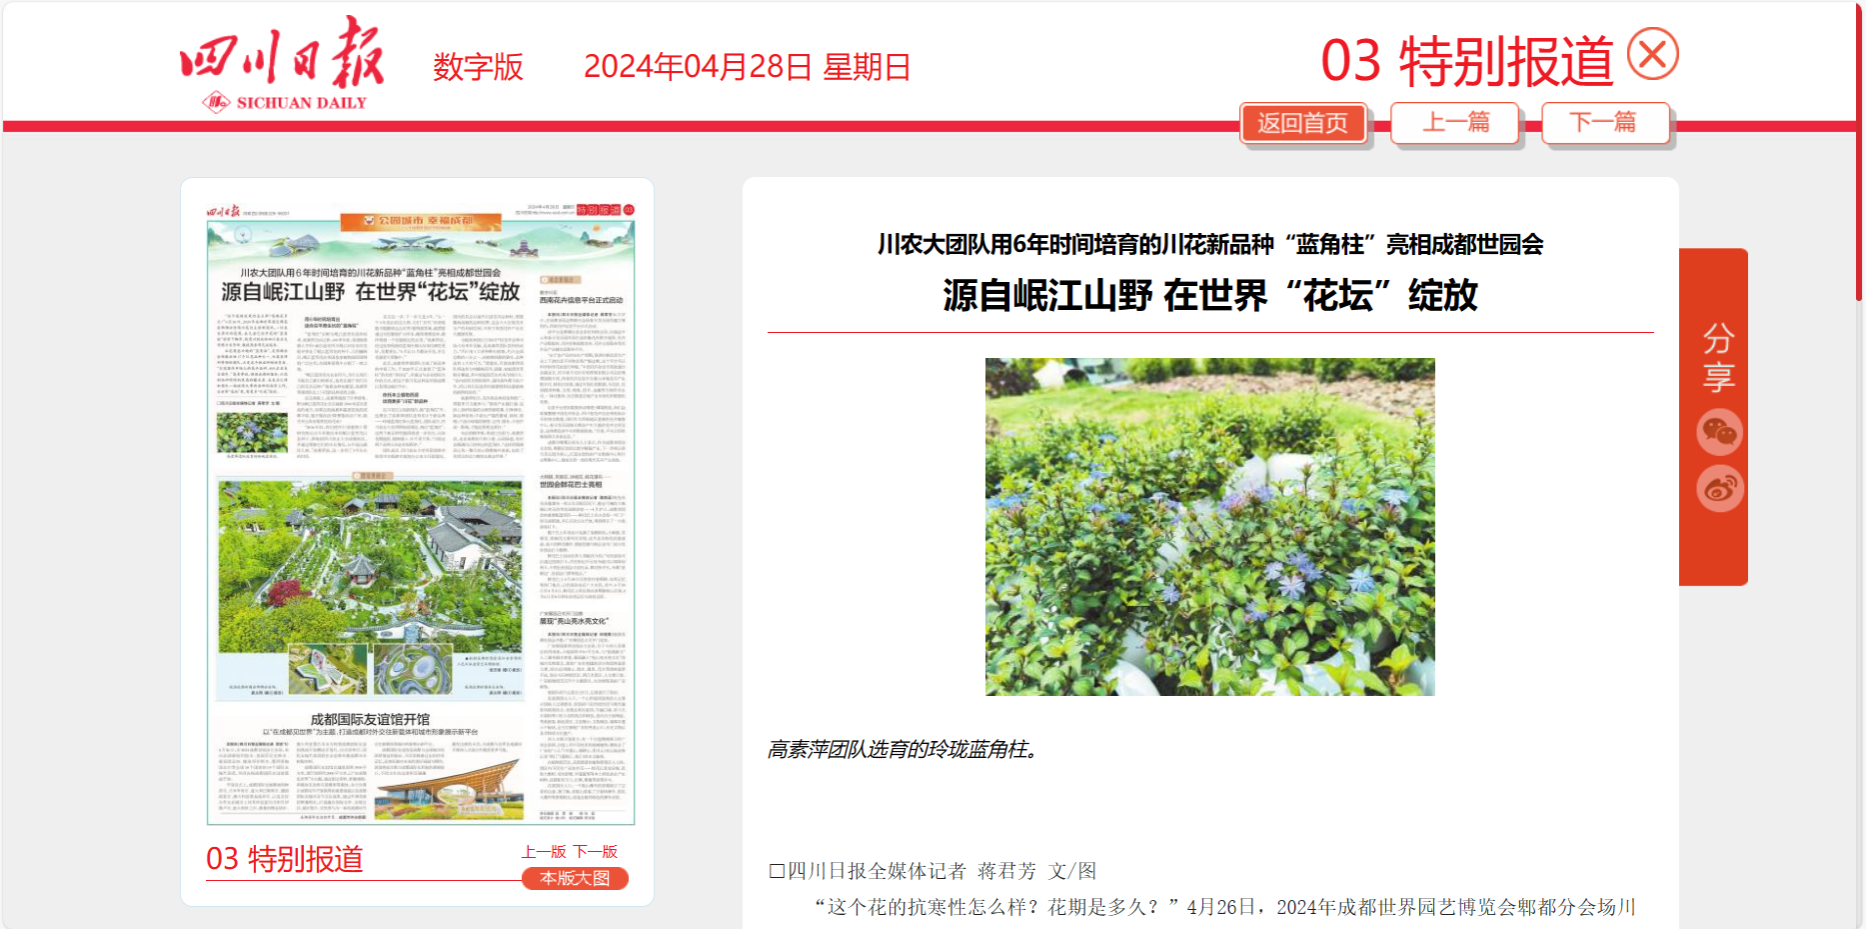
Task: Click small hydrangea photo in page thumbnail
Action: (252, 433)
